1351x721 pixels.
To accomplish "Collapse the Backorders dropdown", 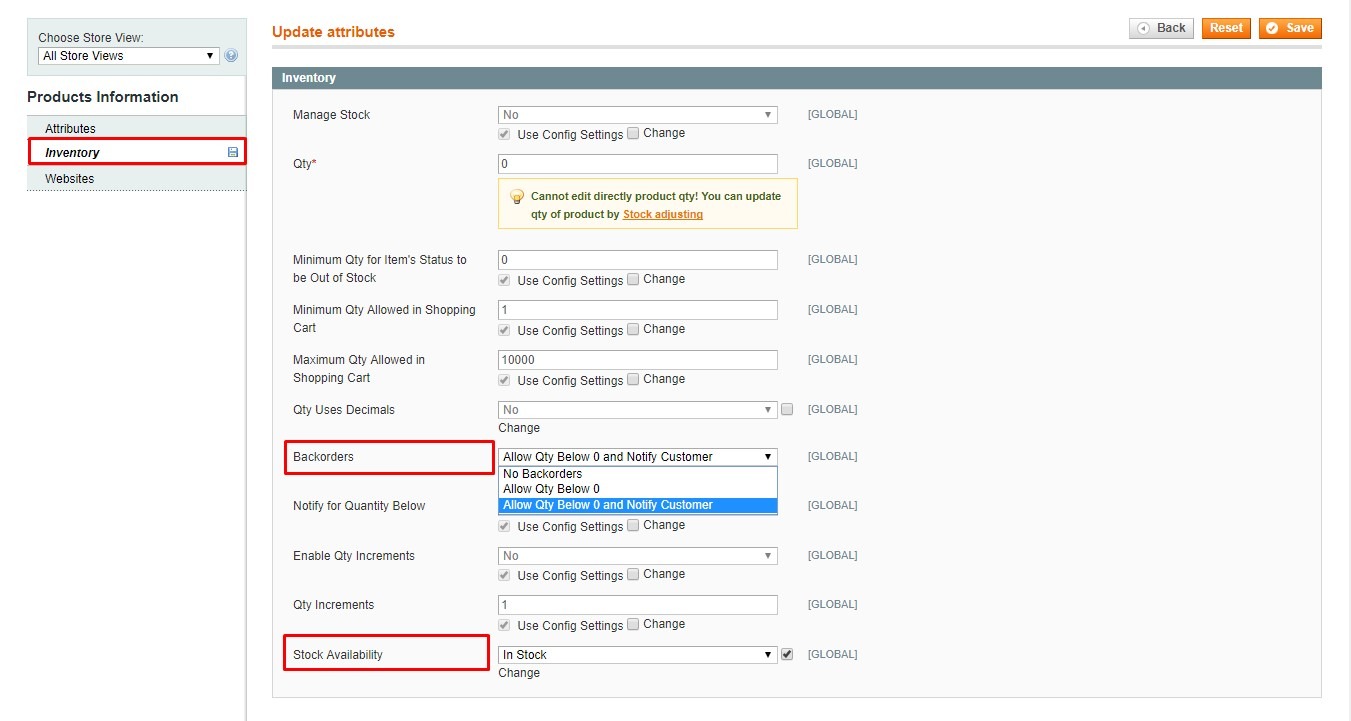I will click(x=638, y=457).
